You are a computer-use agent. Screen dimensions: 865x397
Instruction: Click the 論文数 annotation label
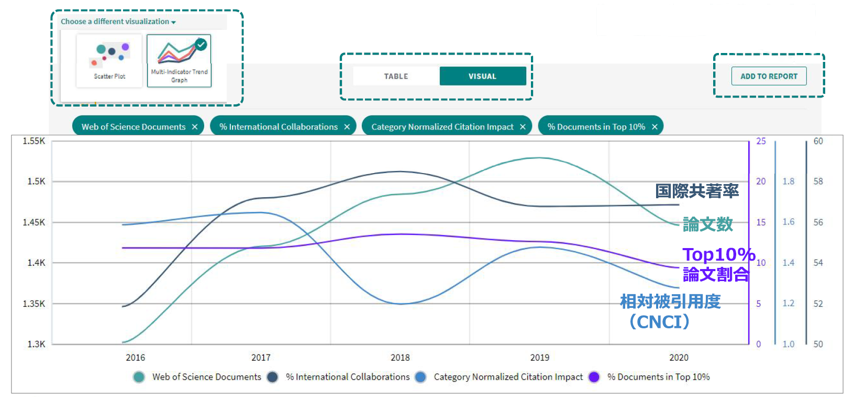(x=708, y=224)
